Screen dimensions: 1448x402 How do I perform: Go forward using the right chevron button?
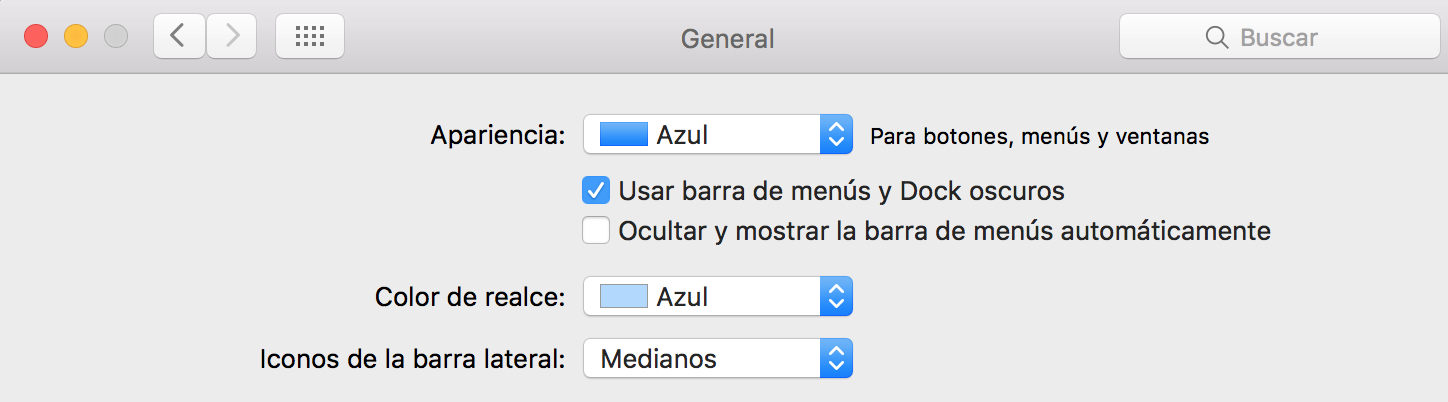pos(232,37)
